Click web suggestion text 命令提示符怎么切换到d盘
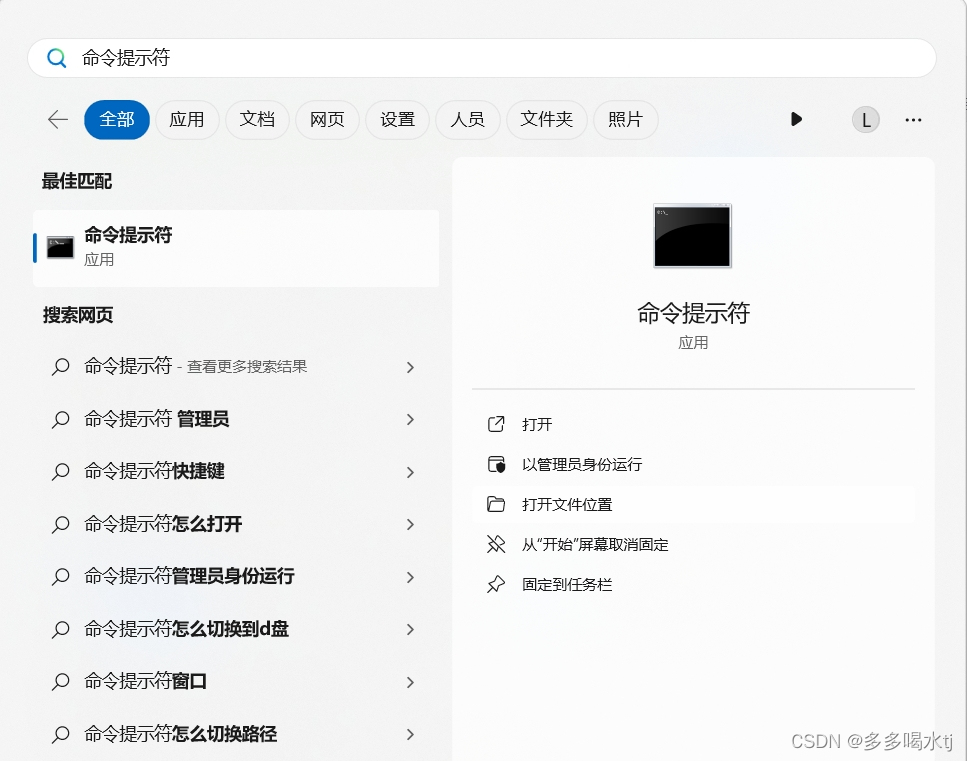This screenshot has height=761, width=967. coord(186,628)
